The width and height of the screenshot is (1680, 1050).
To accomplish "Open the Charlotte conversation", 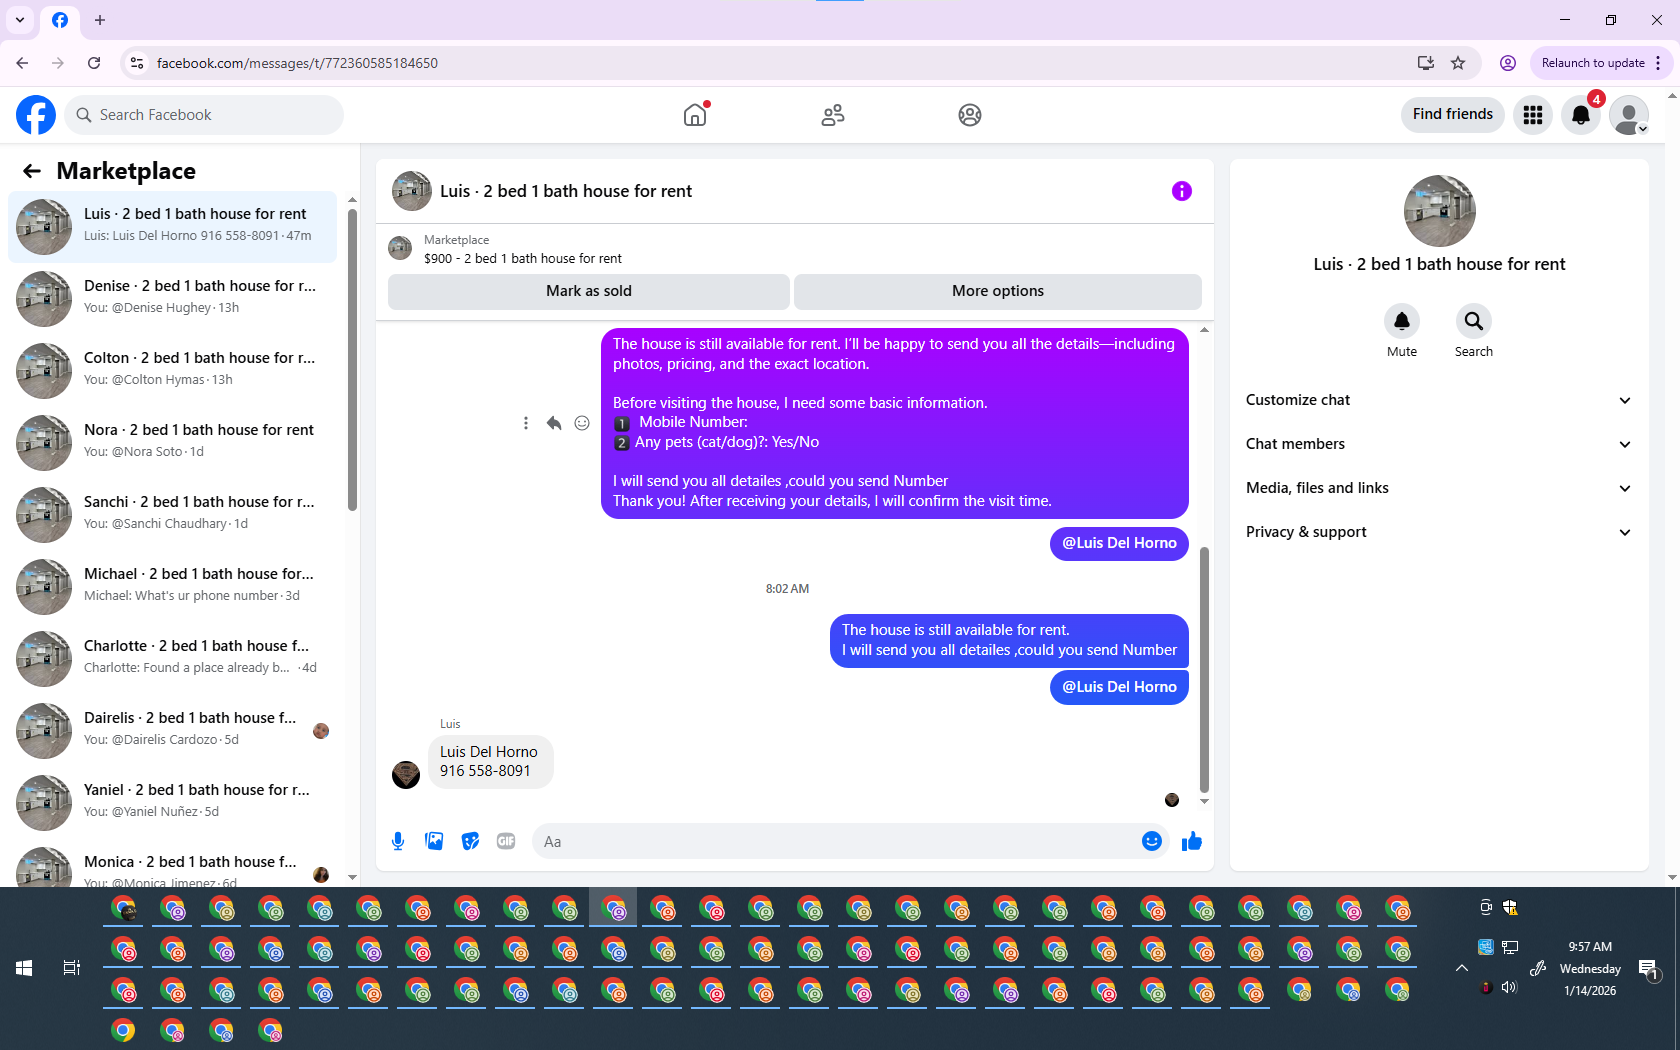I will [x=172, y=659].
